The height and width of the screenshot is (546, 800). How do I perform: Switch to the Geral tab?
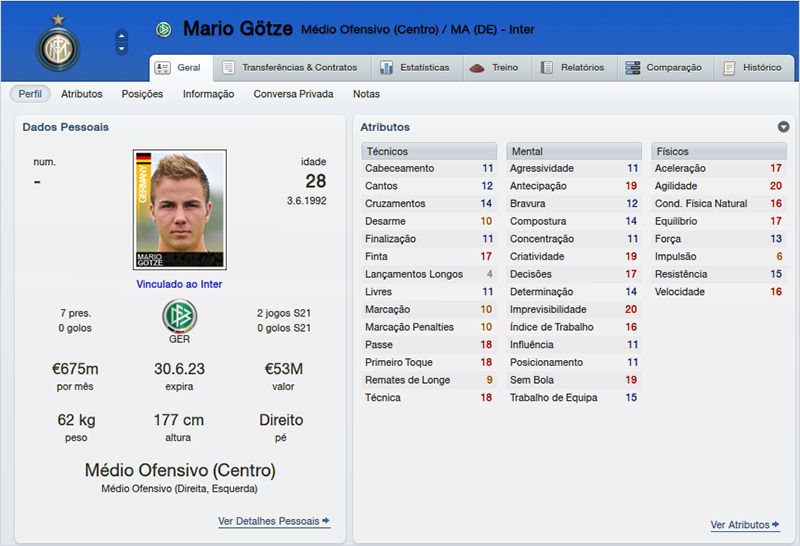click(x=179, y=68)
